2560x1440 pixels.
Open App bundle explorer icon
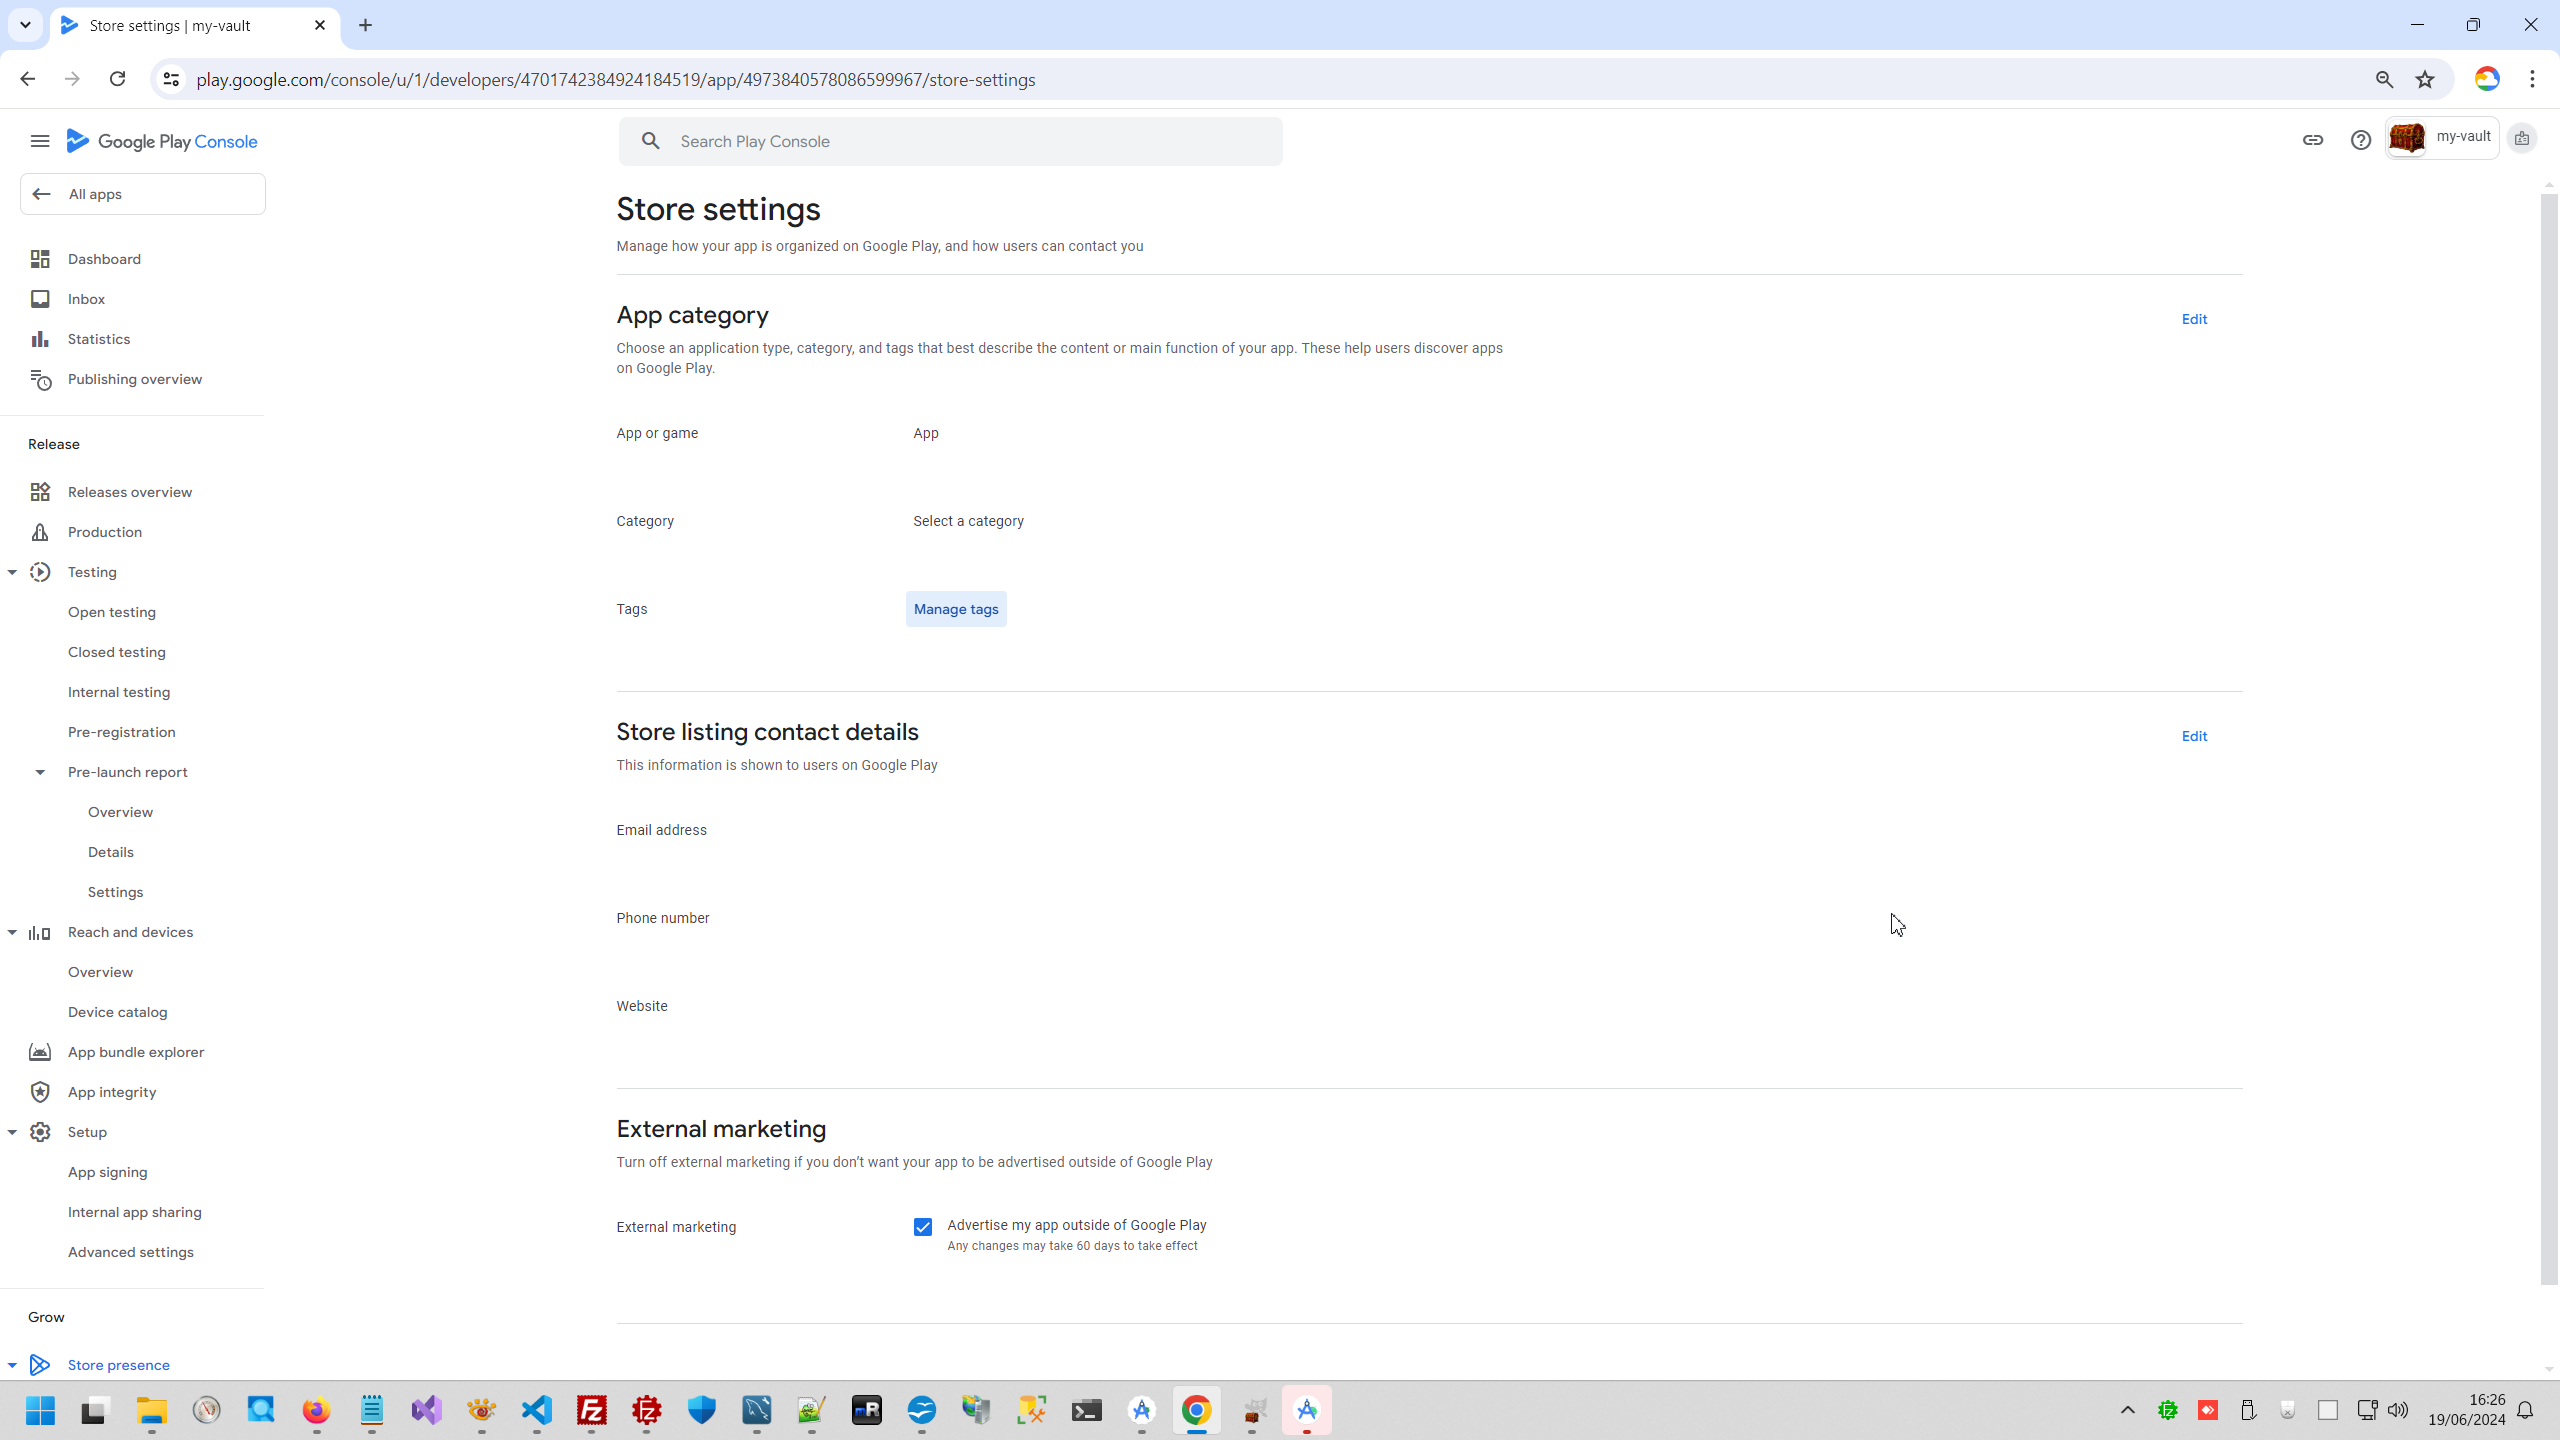coord(40,1052)
